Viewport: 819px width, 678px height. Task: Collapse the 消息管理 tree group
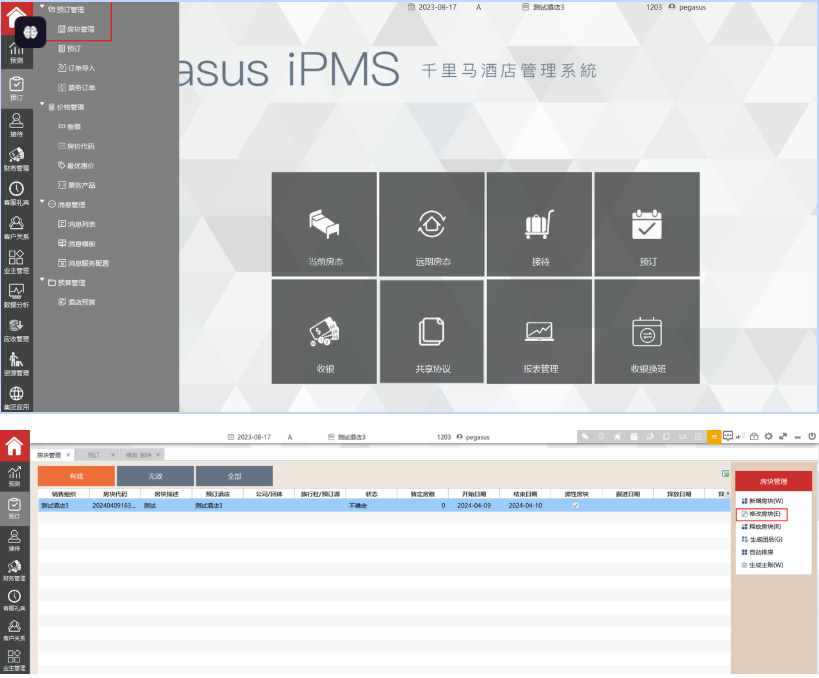pos(42,203)
